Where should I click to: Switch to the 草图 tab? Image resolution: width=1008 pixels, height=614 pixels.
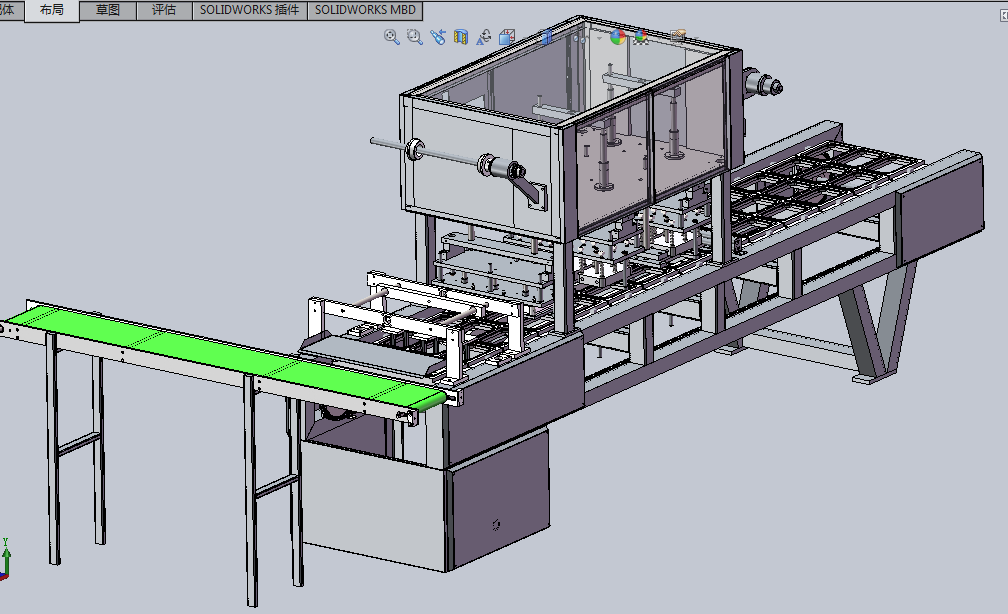[108, 11]
